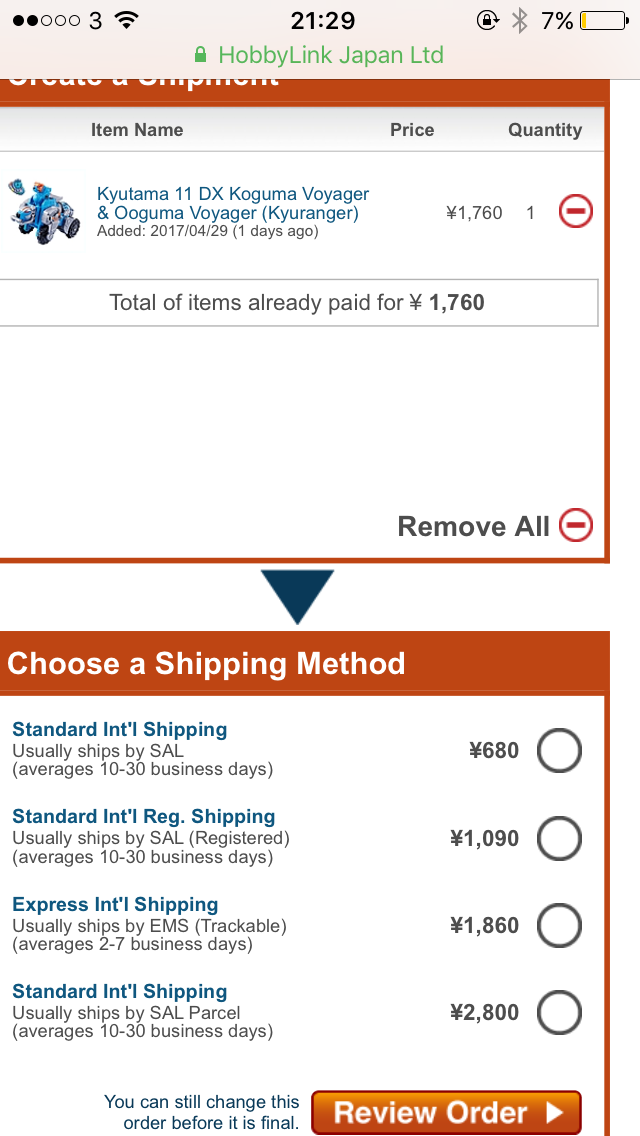Viewport: 640px width, 1136px height.
Task: Tap the rotation lock status icon
Action: click(487, 20)
